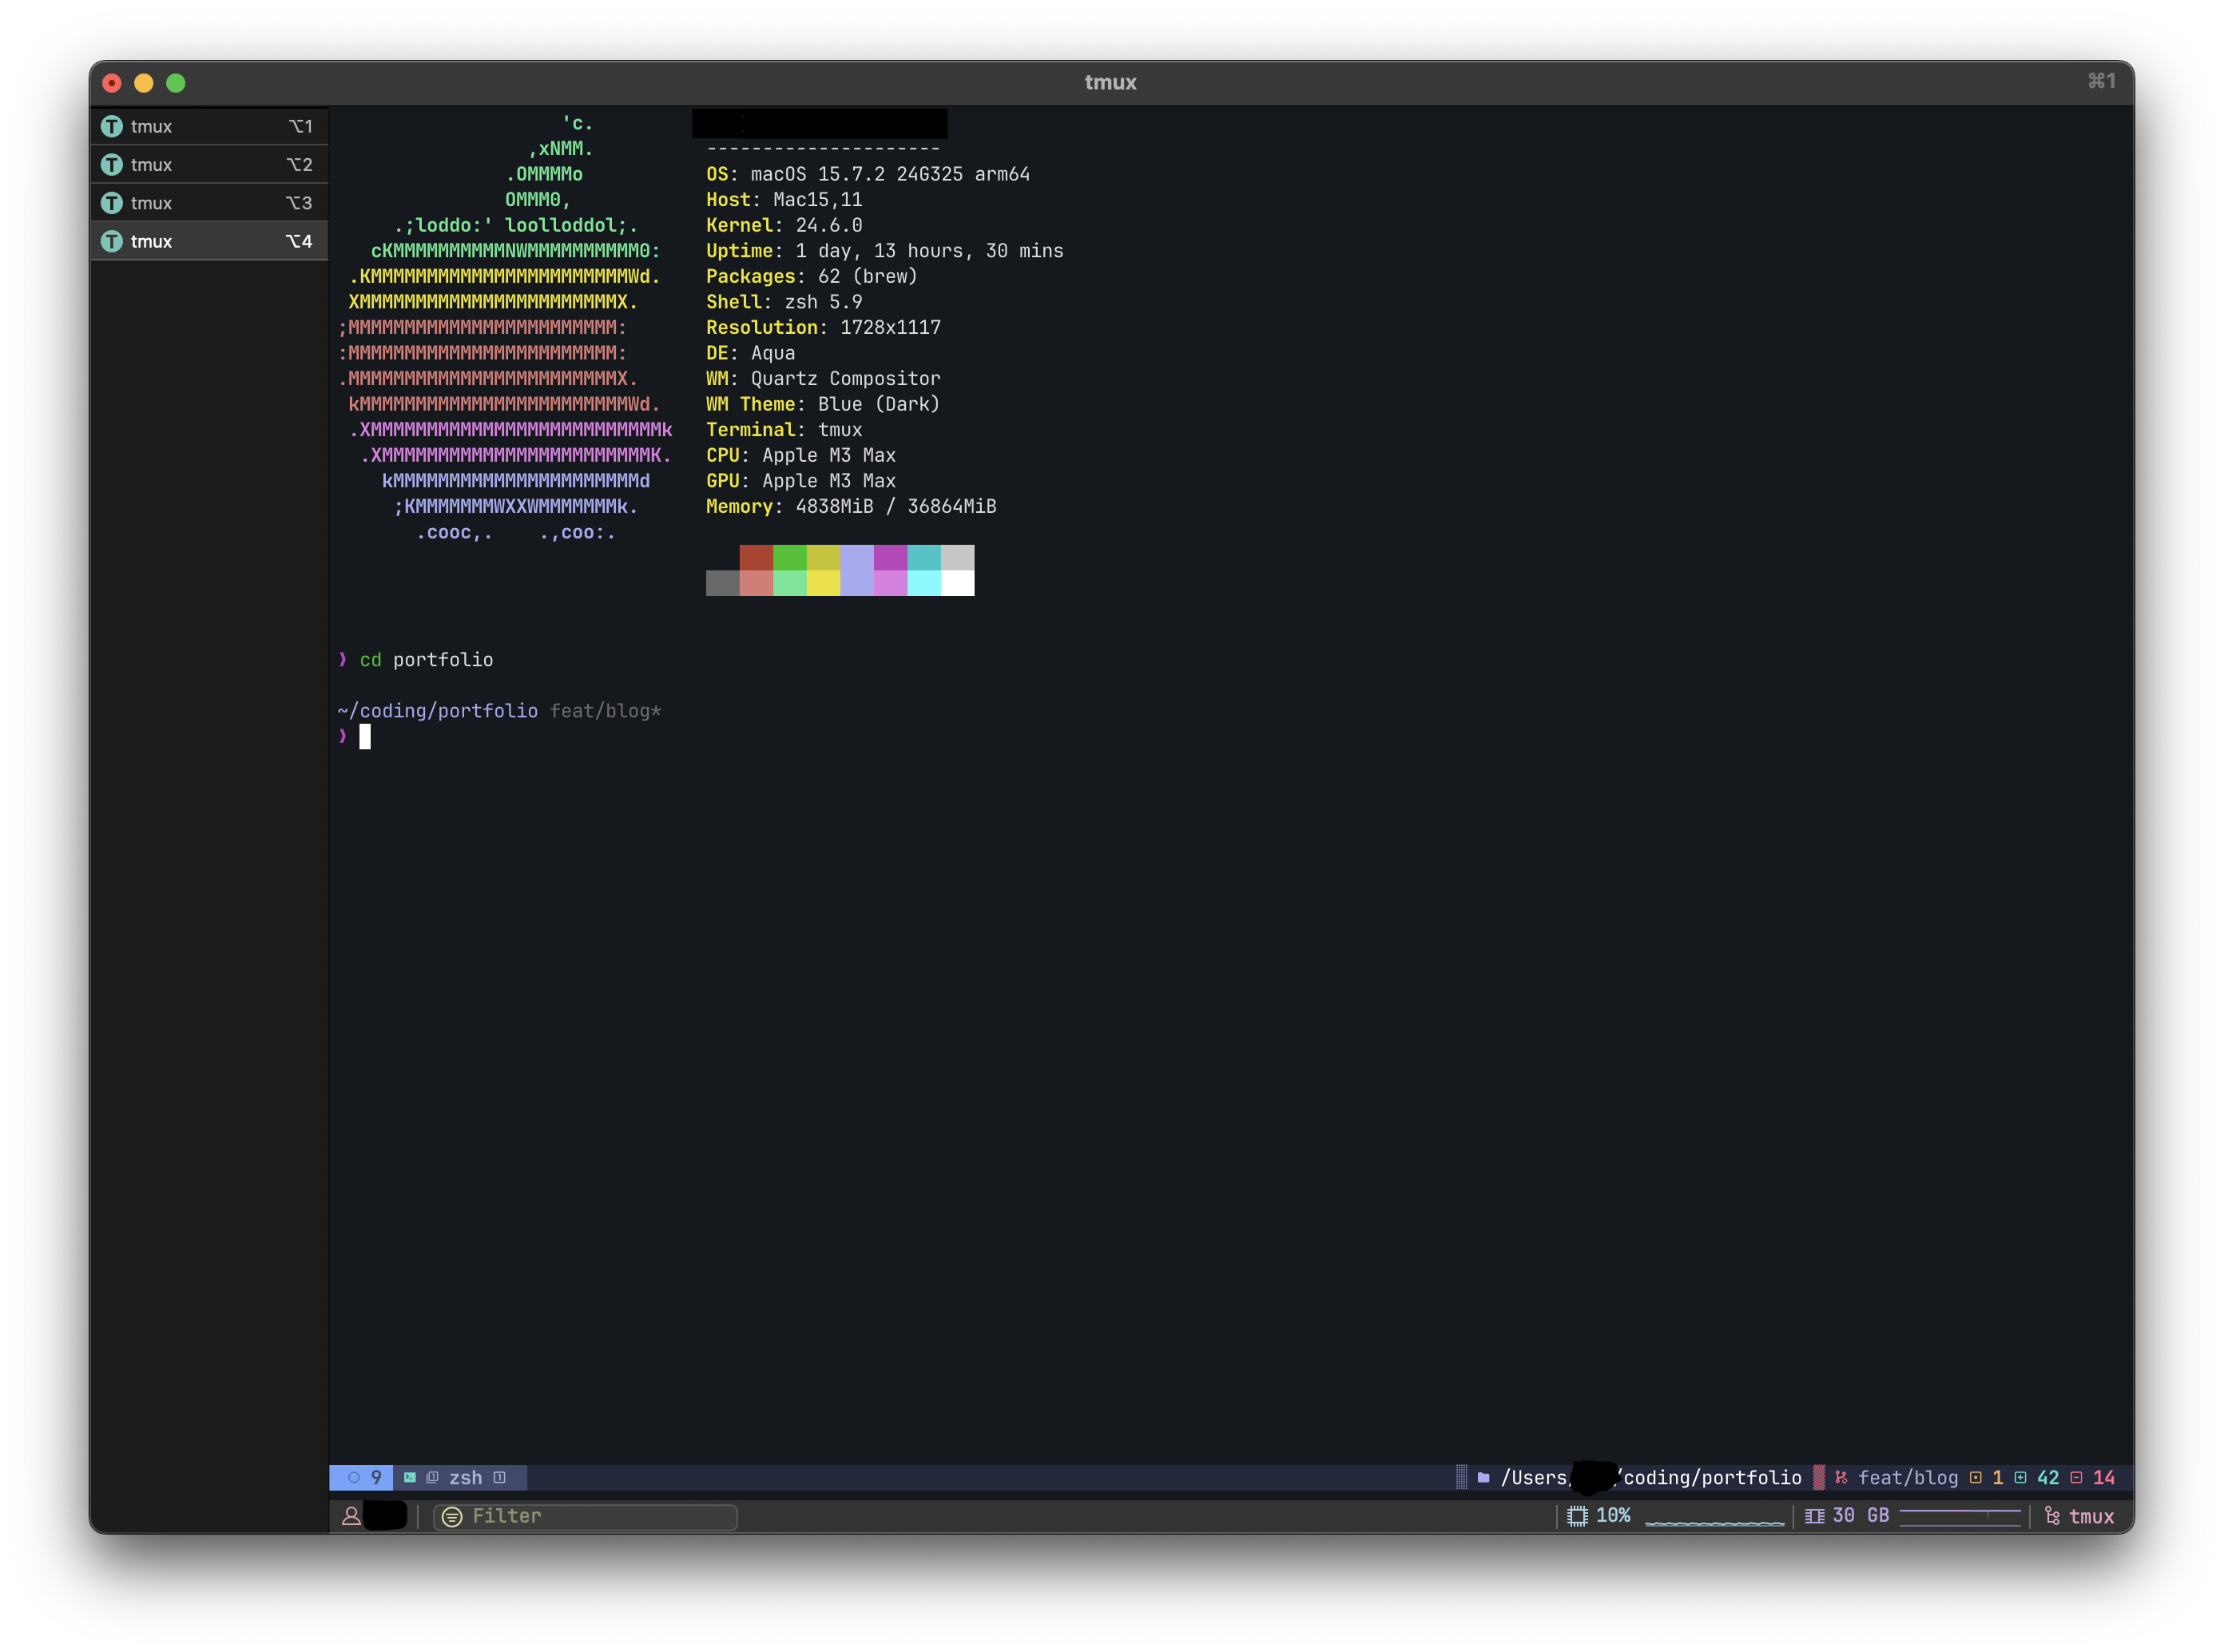2224x1652 pixels.
Task: Click the 'Shell: zsh 5.9' line
Action: pyautogui.click(x=784, y=302)
